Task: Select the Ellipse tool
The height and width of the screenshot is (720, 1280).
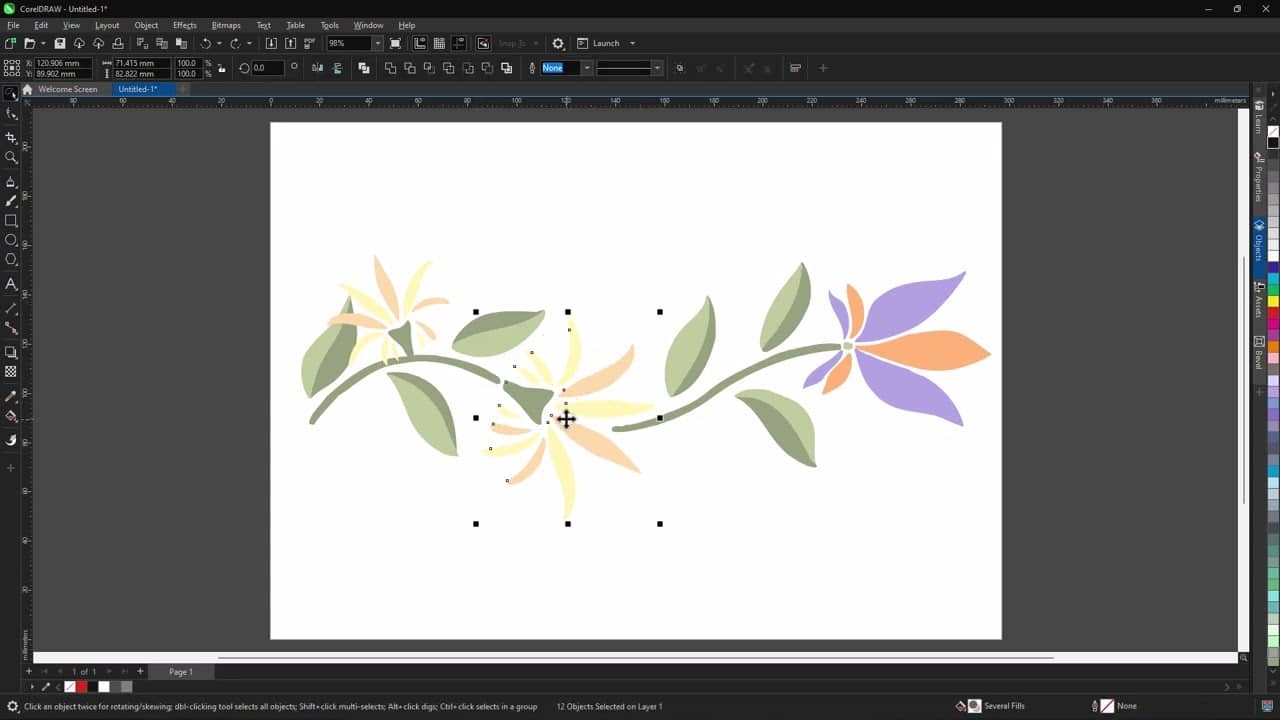Action: click(x=11, y=240)
